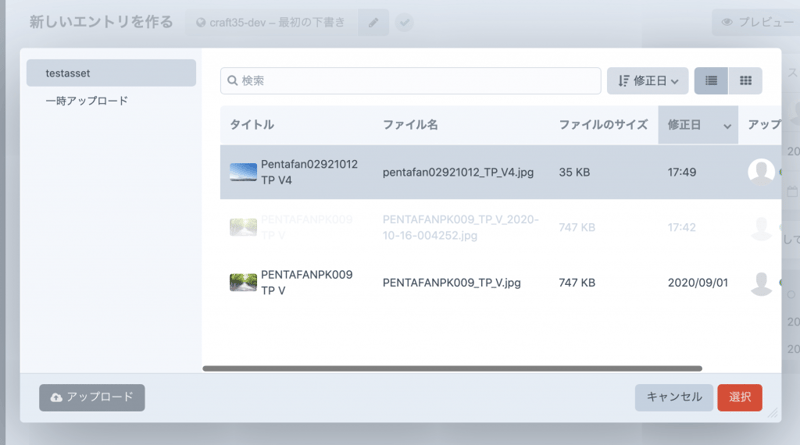Click 747 KB in PENTAFANPK009_TP_V.jpg row
800x445 pixels.
577,283
